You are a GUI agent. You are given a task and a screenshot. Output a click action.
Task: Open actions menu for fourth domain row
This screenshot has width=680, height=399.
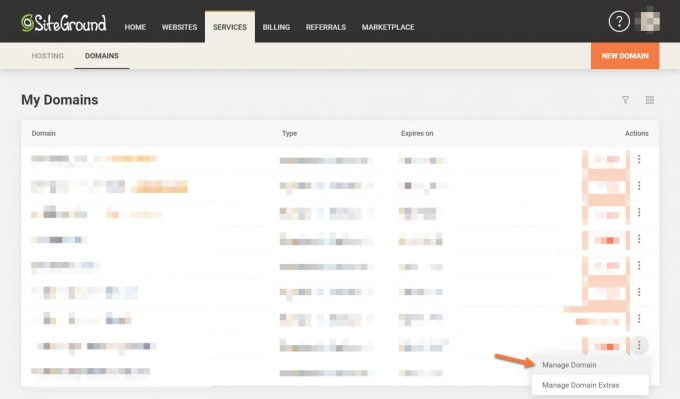click(x=639, y=239)
